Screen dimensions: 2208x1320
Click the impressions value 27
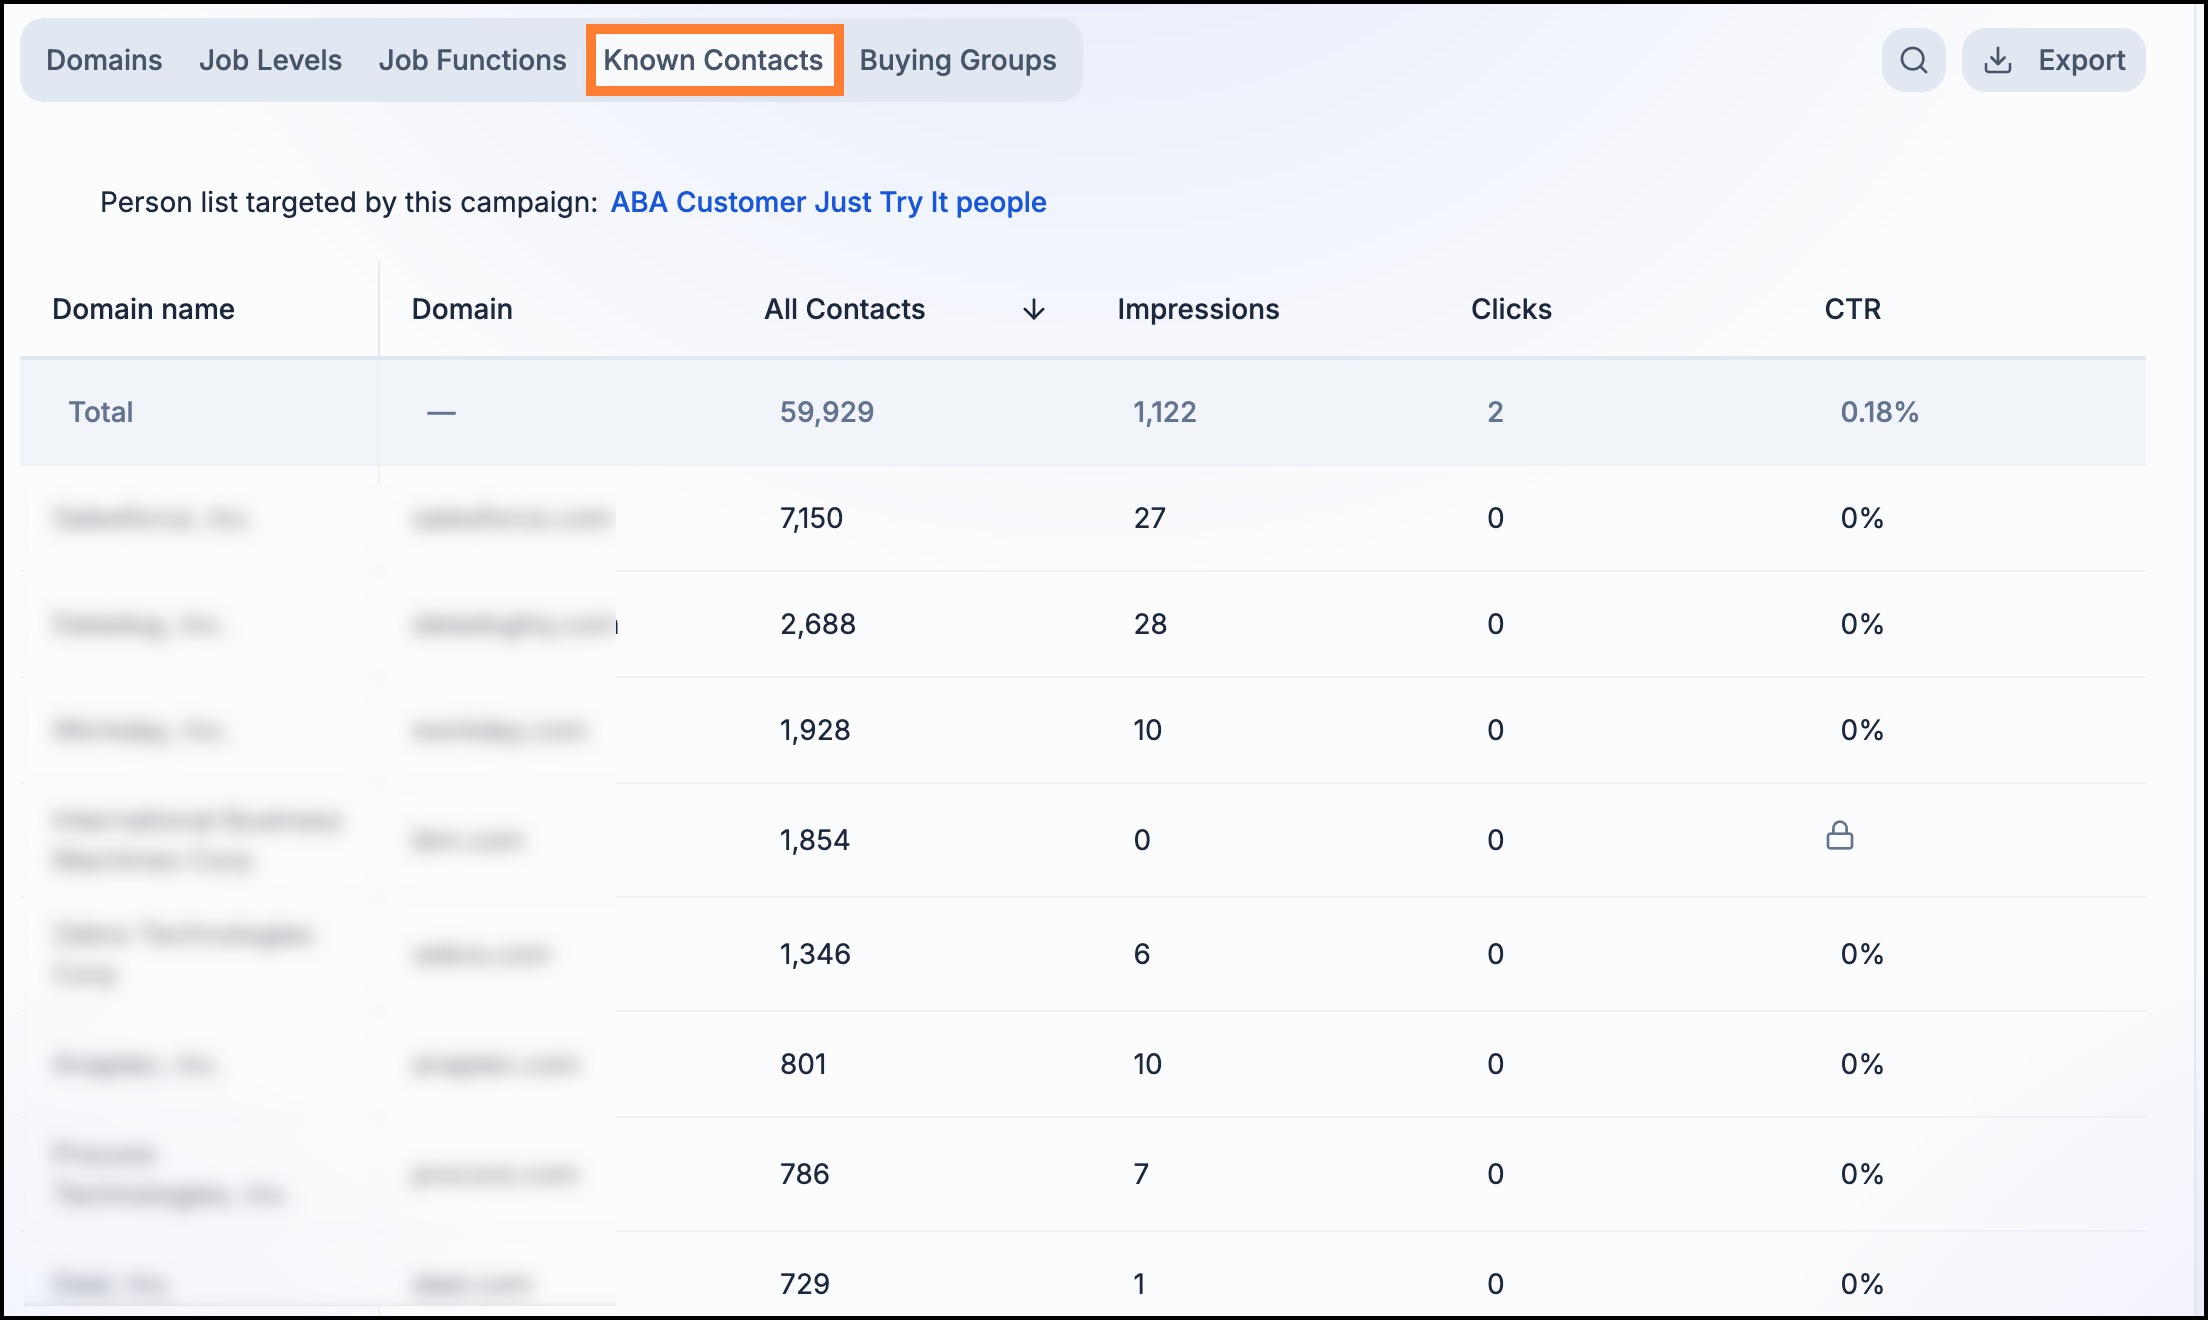pos(1149,518)
